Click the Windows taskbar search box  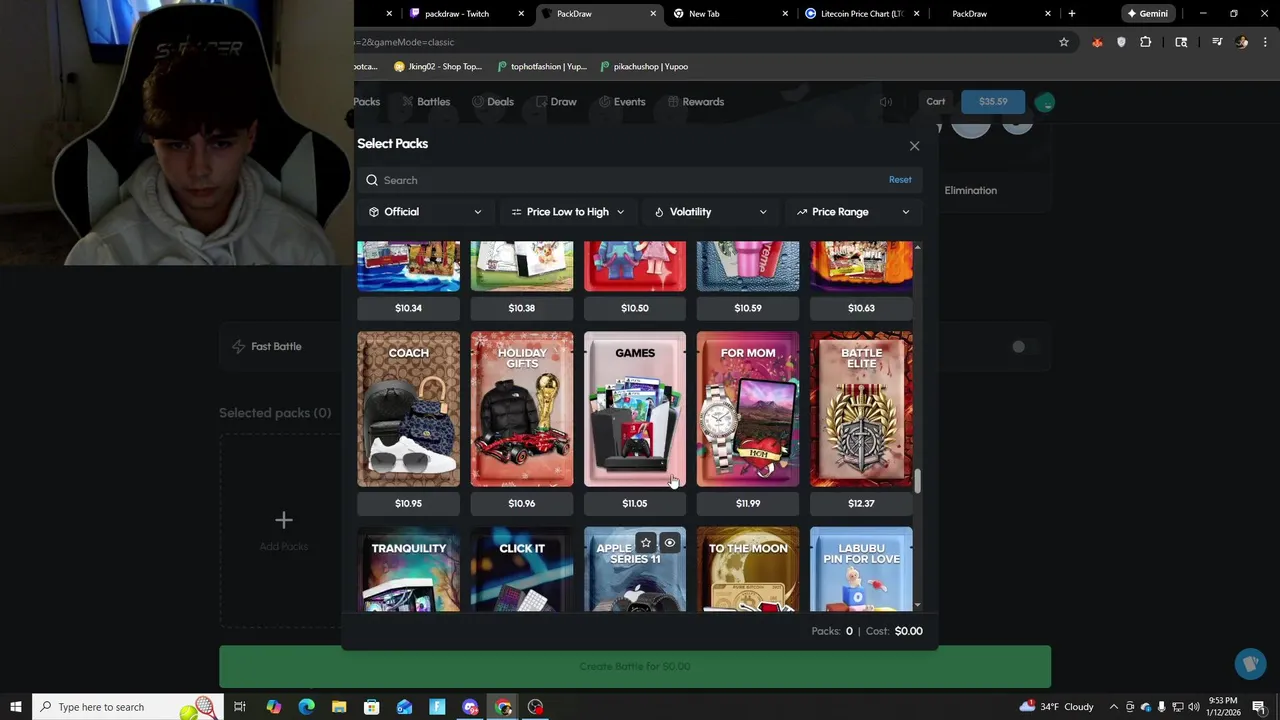(128, 707)
